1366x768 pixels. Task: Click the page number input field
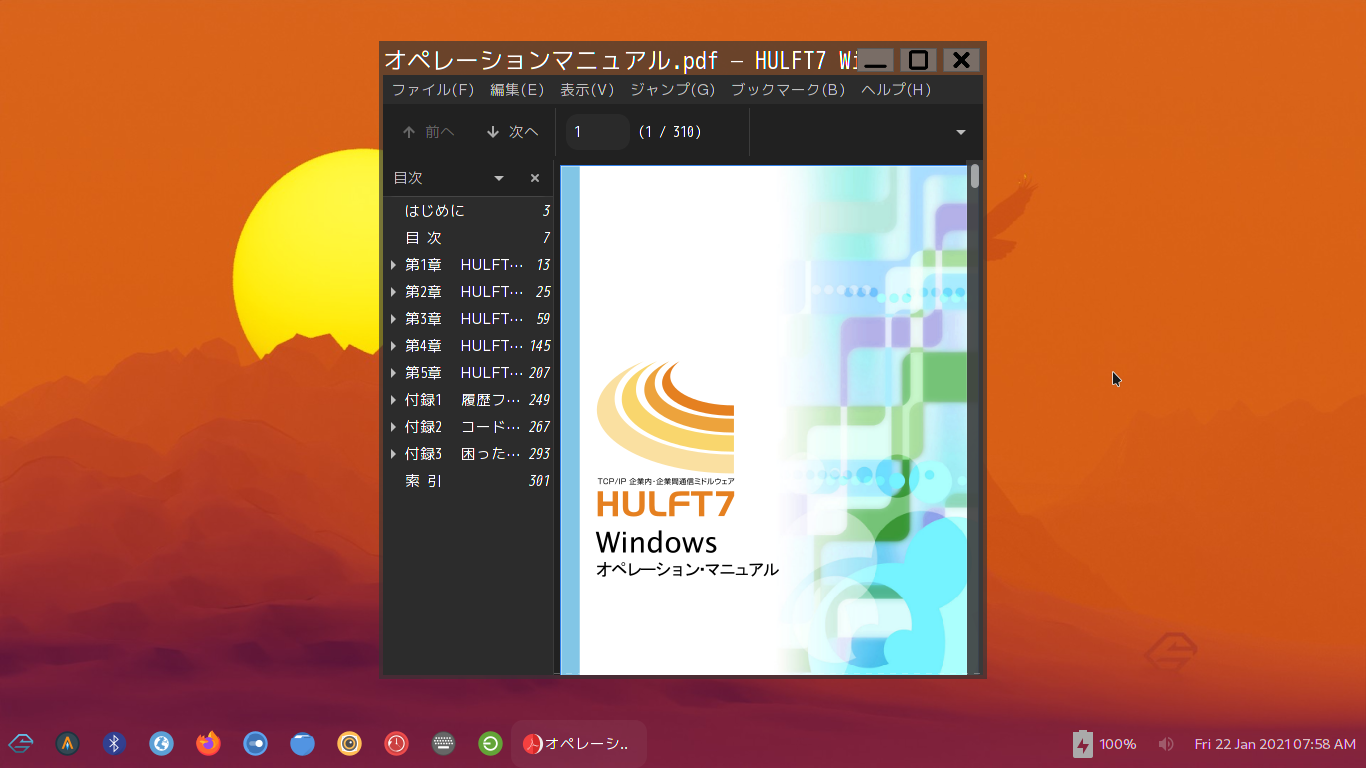click(x=597, y=132)
